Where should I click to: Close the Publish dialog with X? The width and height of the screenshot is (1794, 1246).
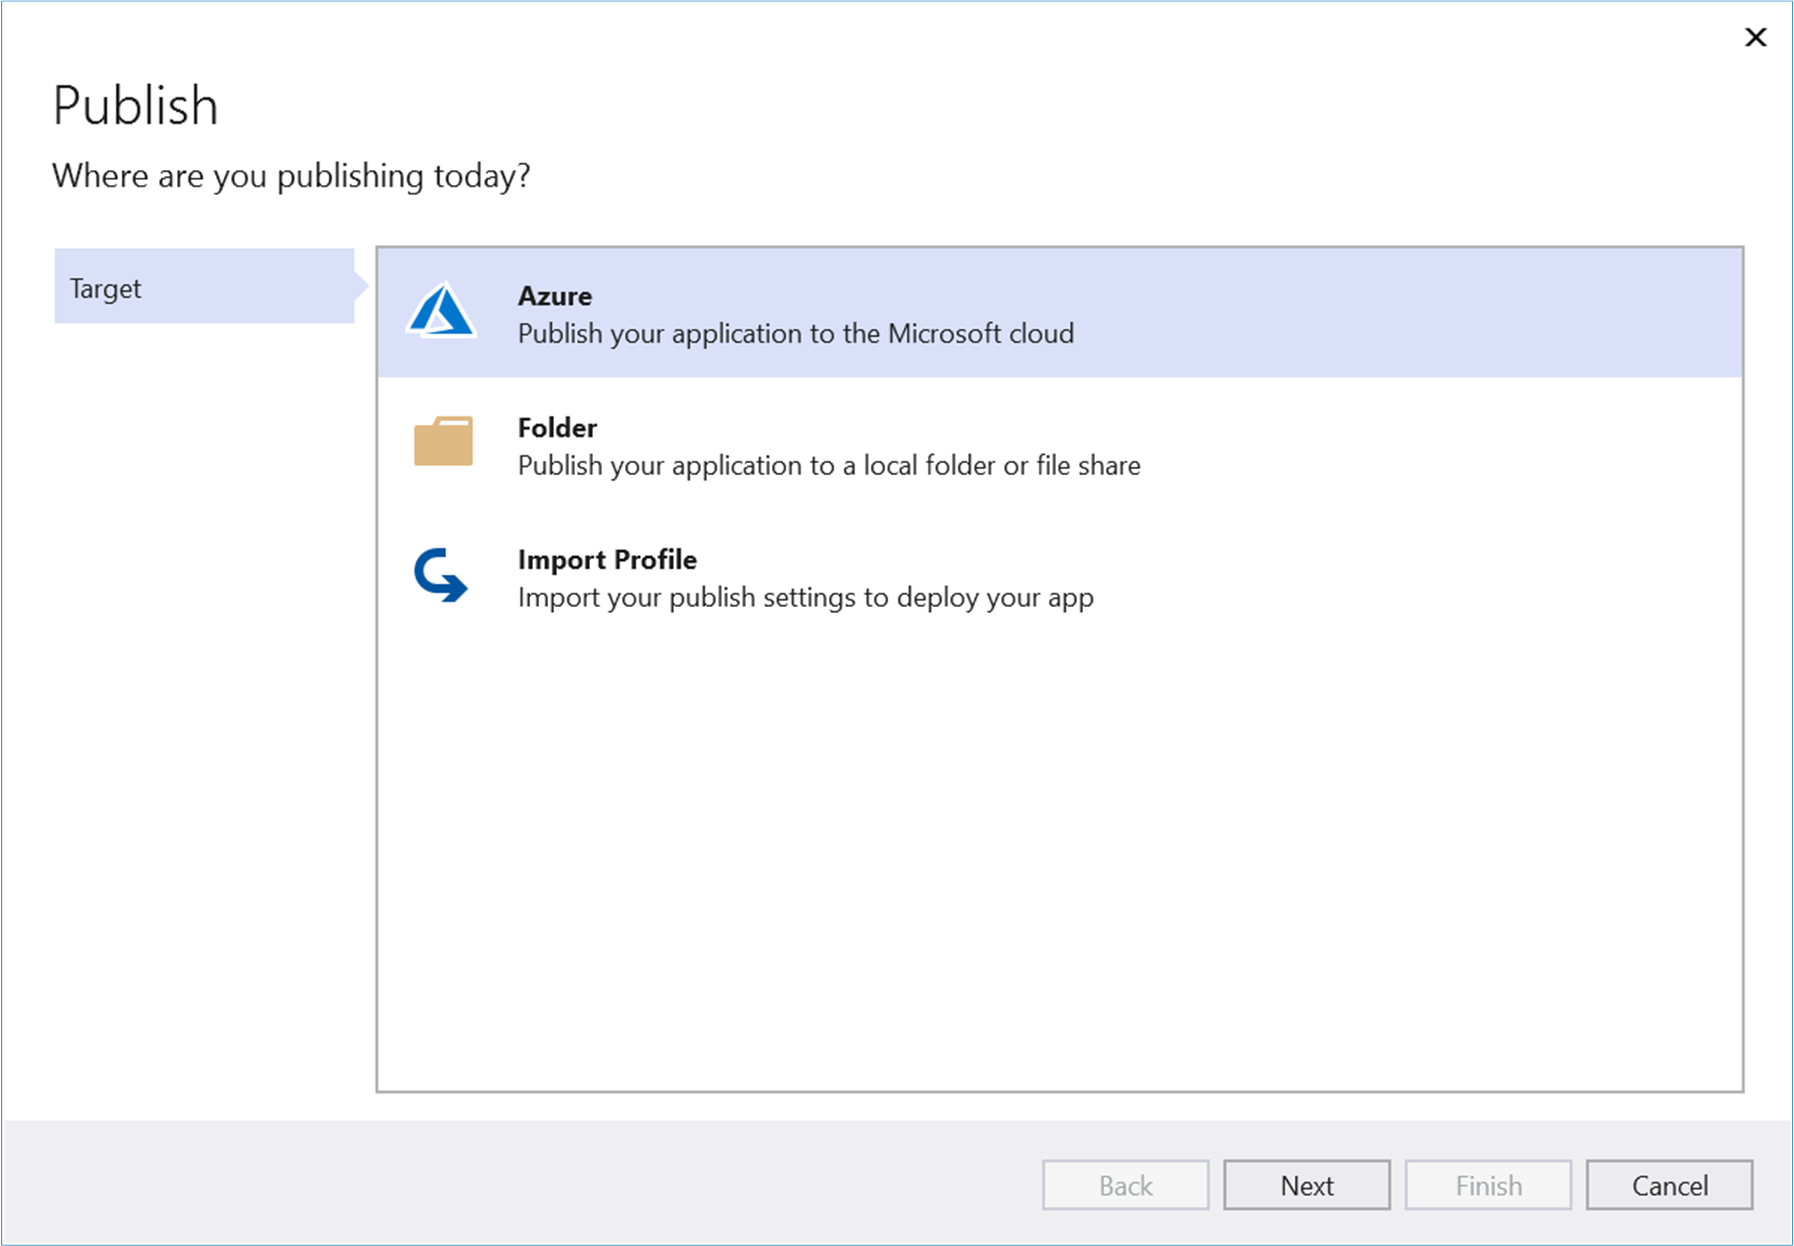click(1756, 38)
